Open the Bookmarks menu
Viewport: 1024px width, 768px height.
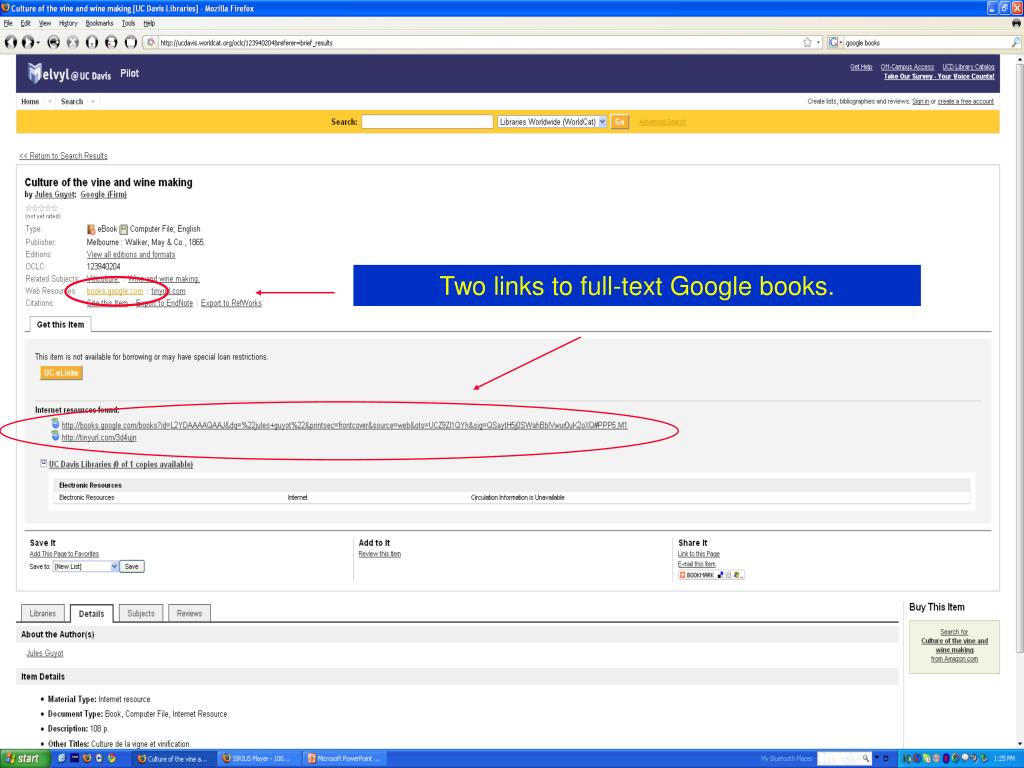click(99, 24)
